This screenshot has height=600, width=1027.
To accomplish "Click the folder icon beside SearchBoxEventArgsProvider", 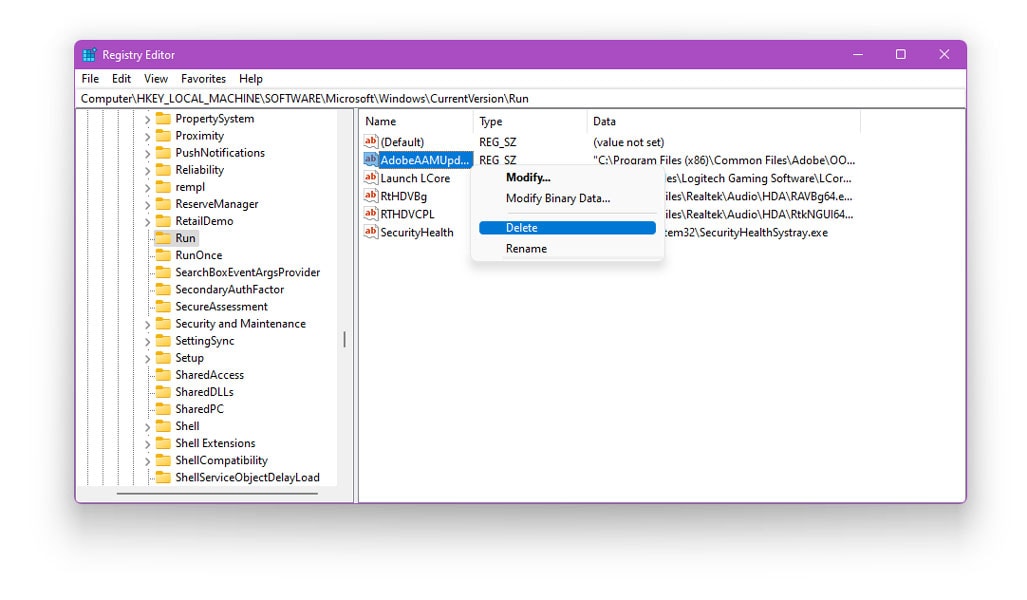I will point(163,272).
